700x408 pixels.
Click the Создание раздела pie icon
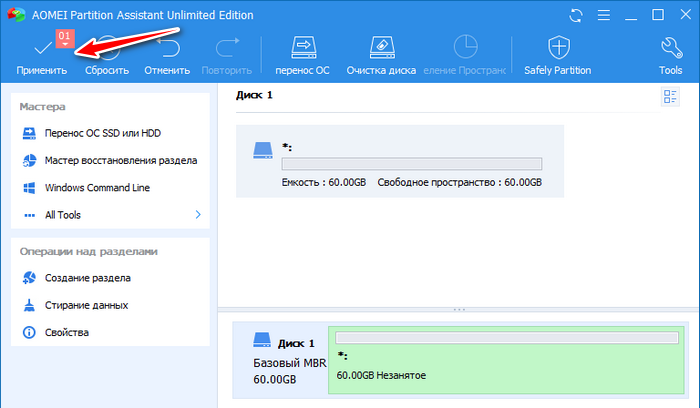tap(29, 278)
